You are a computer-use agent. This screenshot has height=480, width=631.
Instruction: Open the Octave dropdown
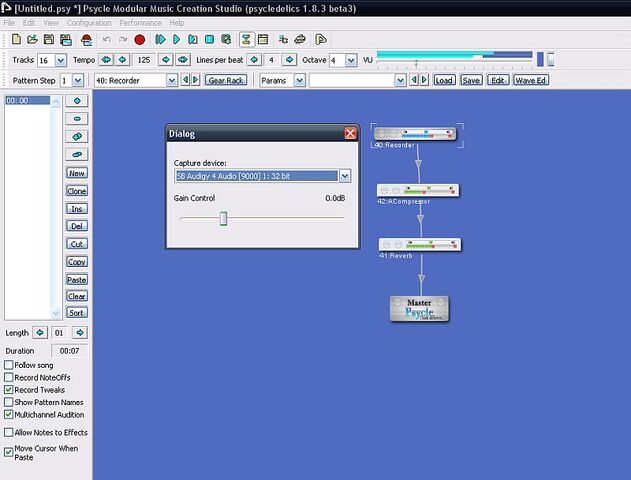(x=351, y=60)
